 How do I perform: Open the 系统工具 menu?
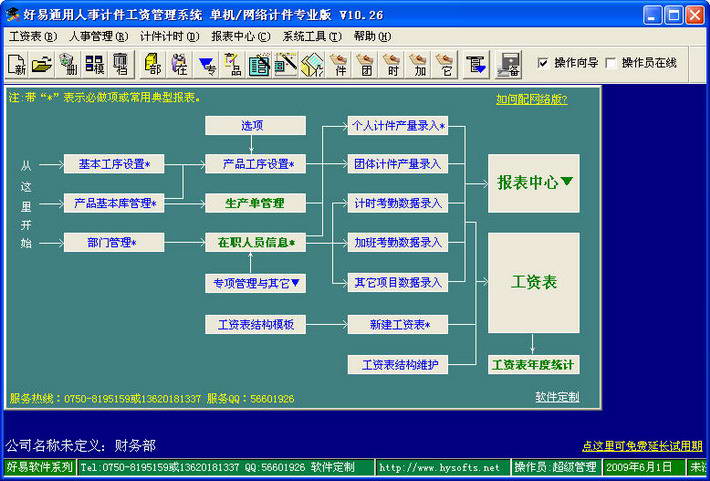pos(312,36)
